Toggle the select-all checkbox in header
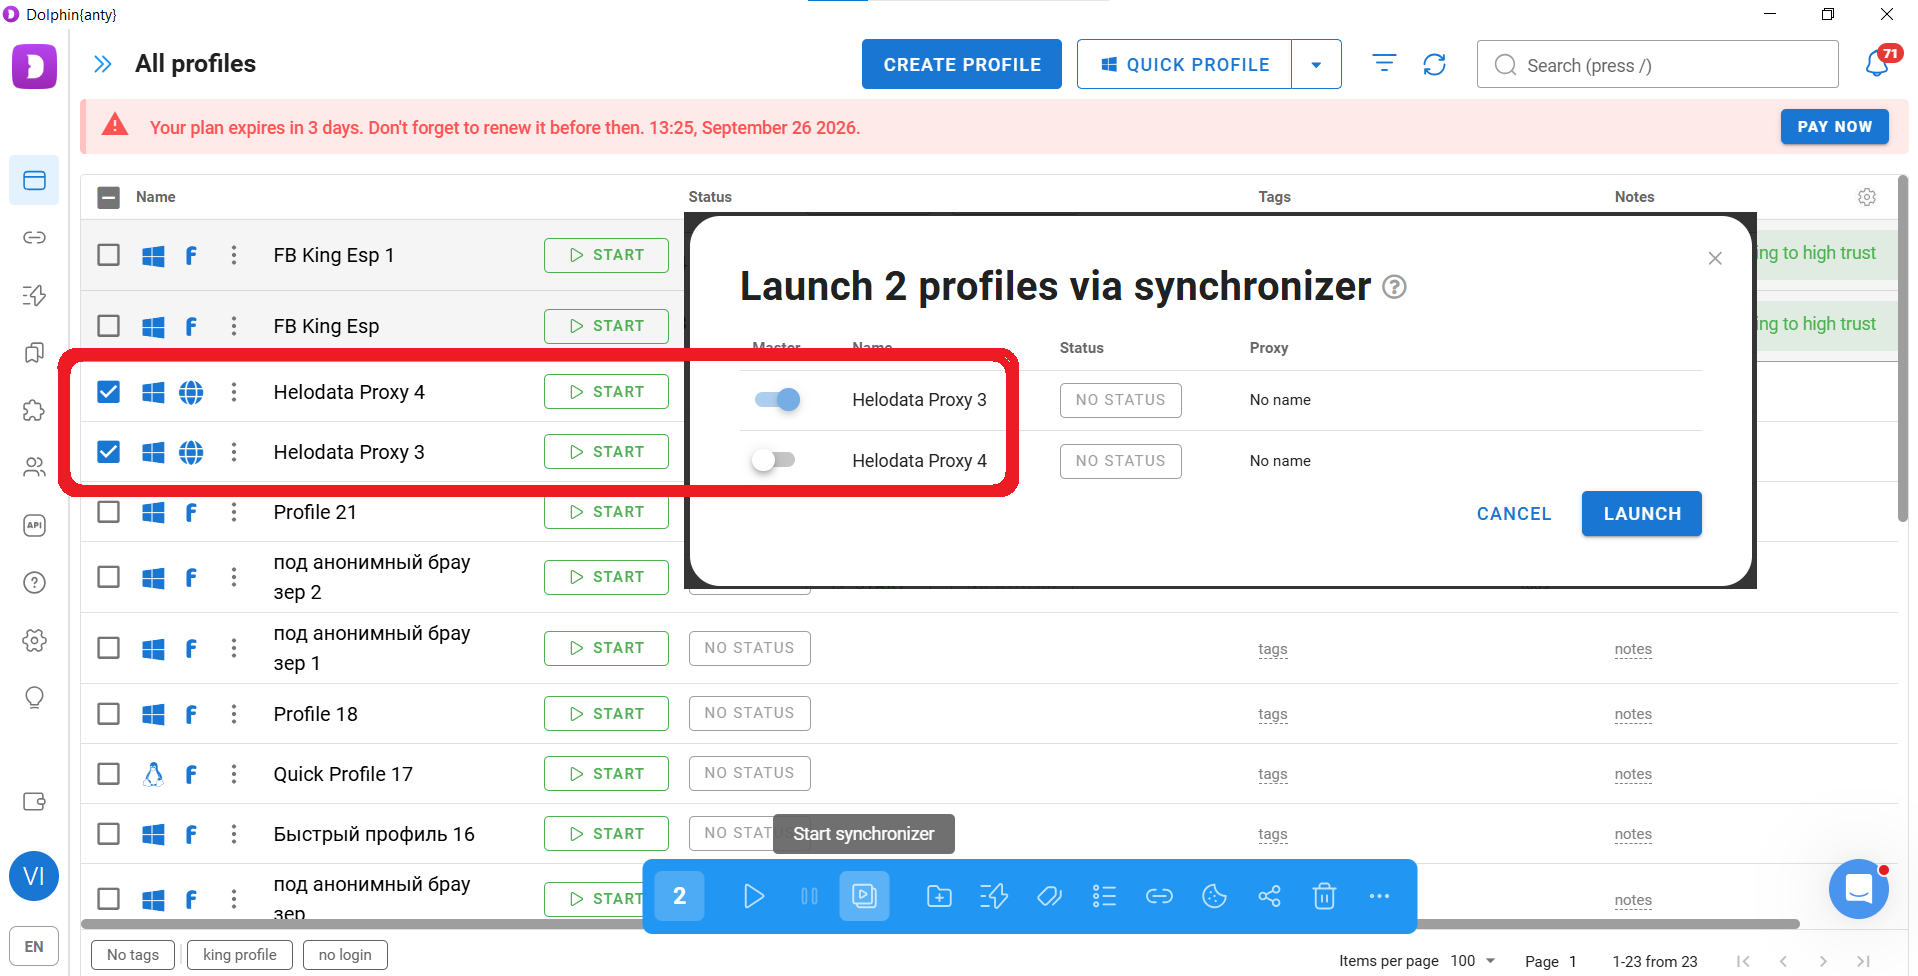 [108, 197]
